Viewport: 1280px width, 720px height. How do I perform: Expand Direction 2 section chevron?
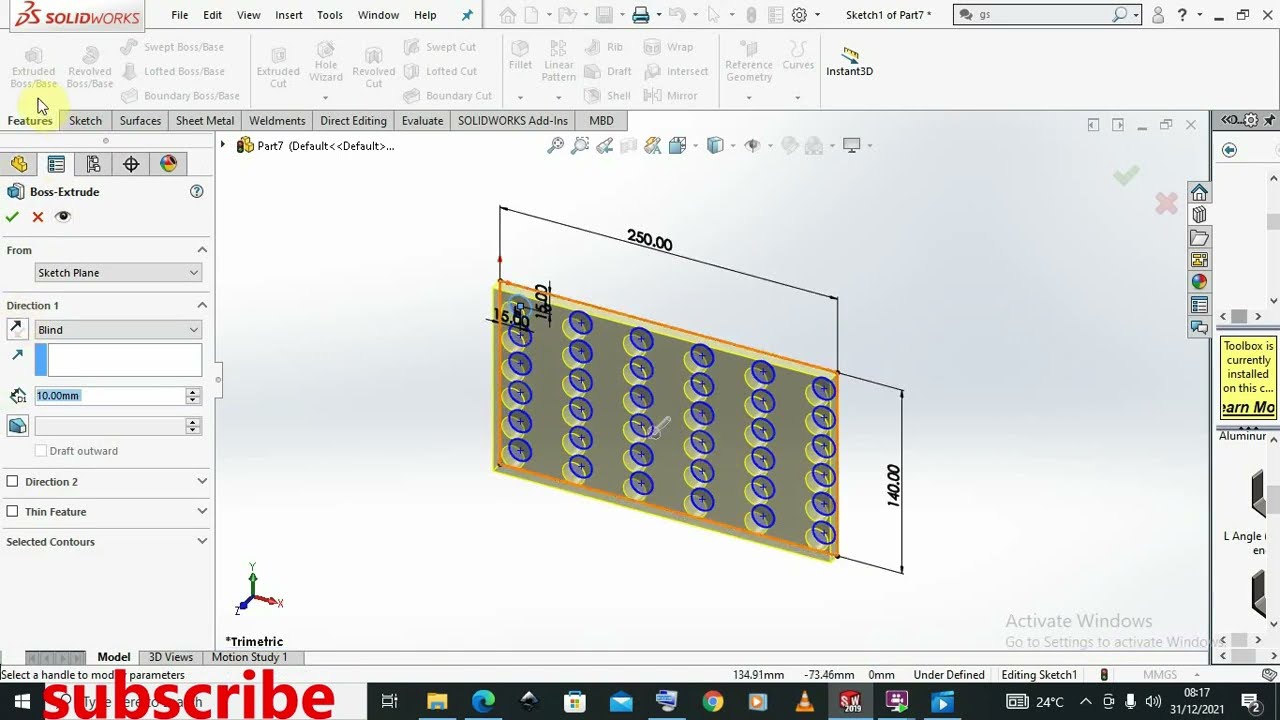click(202, 482)
